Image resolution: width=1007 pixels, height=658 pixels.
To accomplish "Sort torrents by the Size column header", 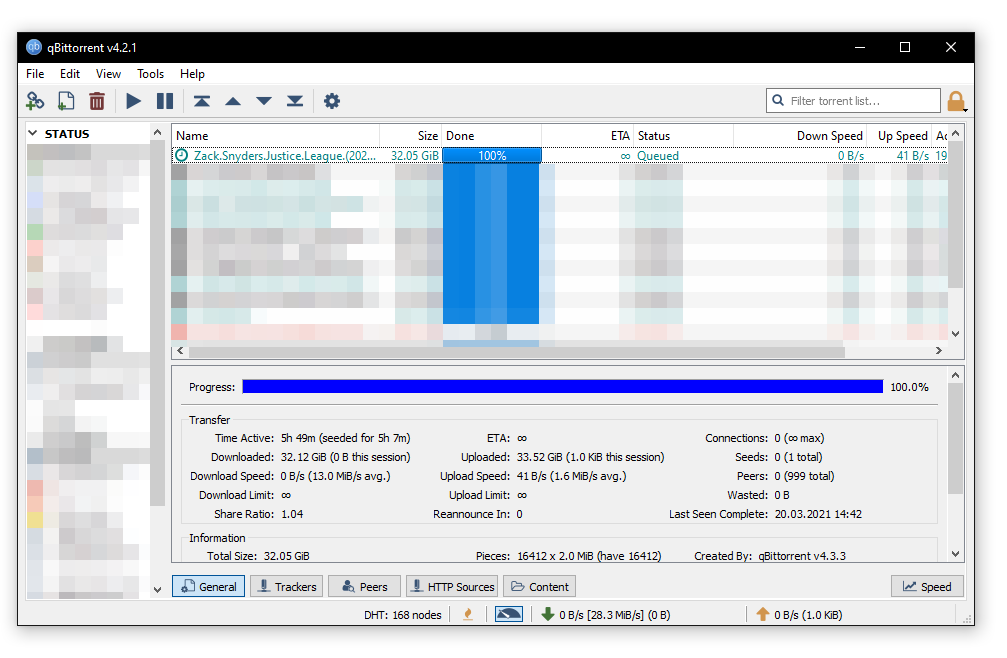I will pyautogui.click(x=410, y=136).
